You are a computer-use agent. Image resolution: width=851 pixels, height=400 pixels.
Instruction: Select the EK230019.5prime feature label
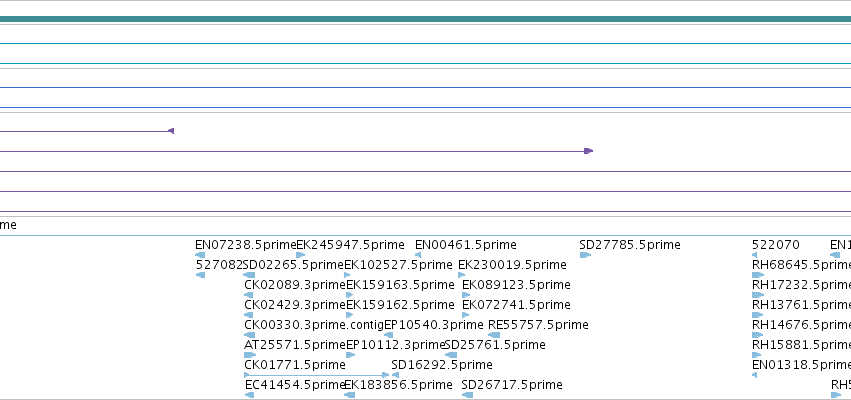[512, 265]
